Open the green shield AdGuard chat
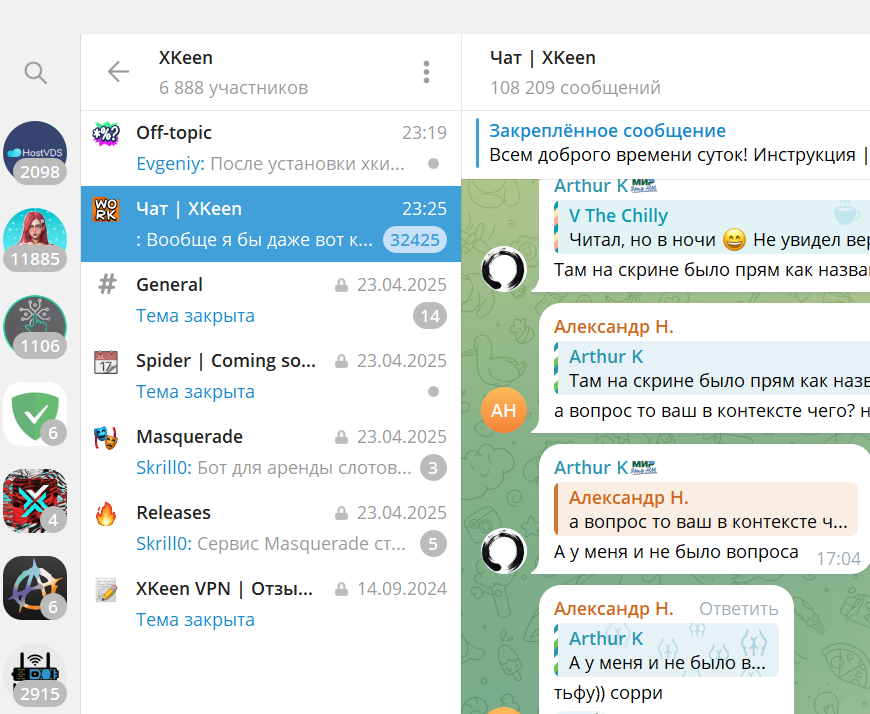The height and width of the screenshot is (714, 870). [35, 414]
